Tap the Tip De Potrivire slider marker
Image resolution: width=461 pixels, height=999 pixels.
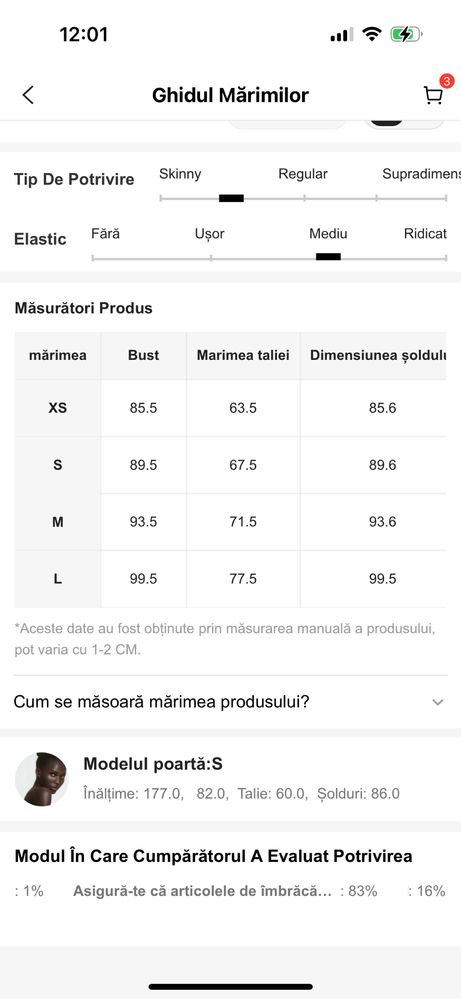pyautogui.click(x=231, y=198)
